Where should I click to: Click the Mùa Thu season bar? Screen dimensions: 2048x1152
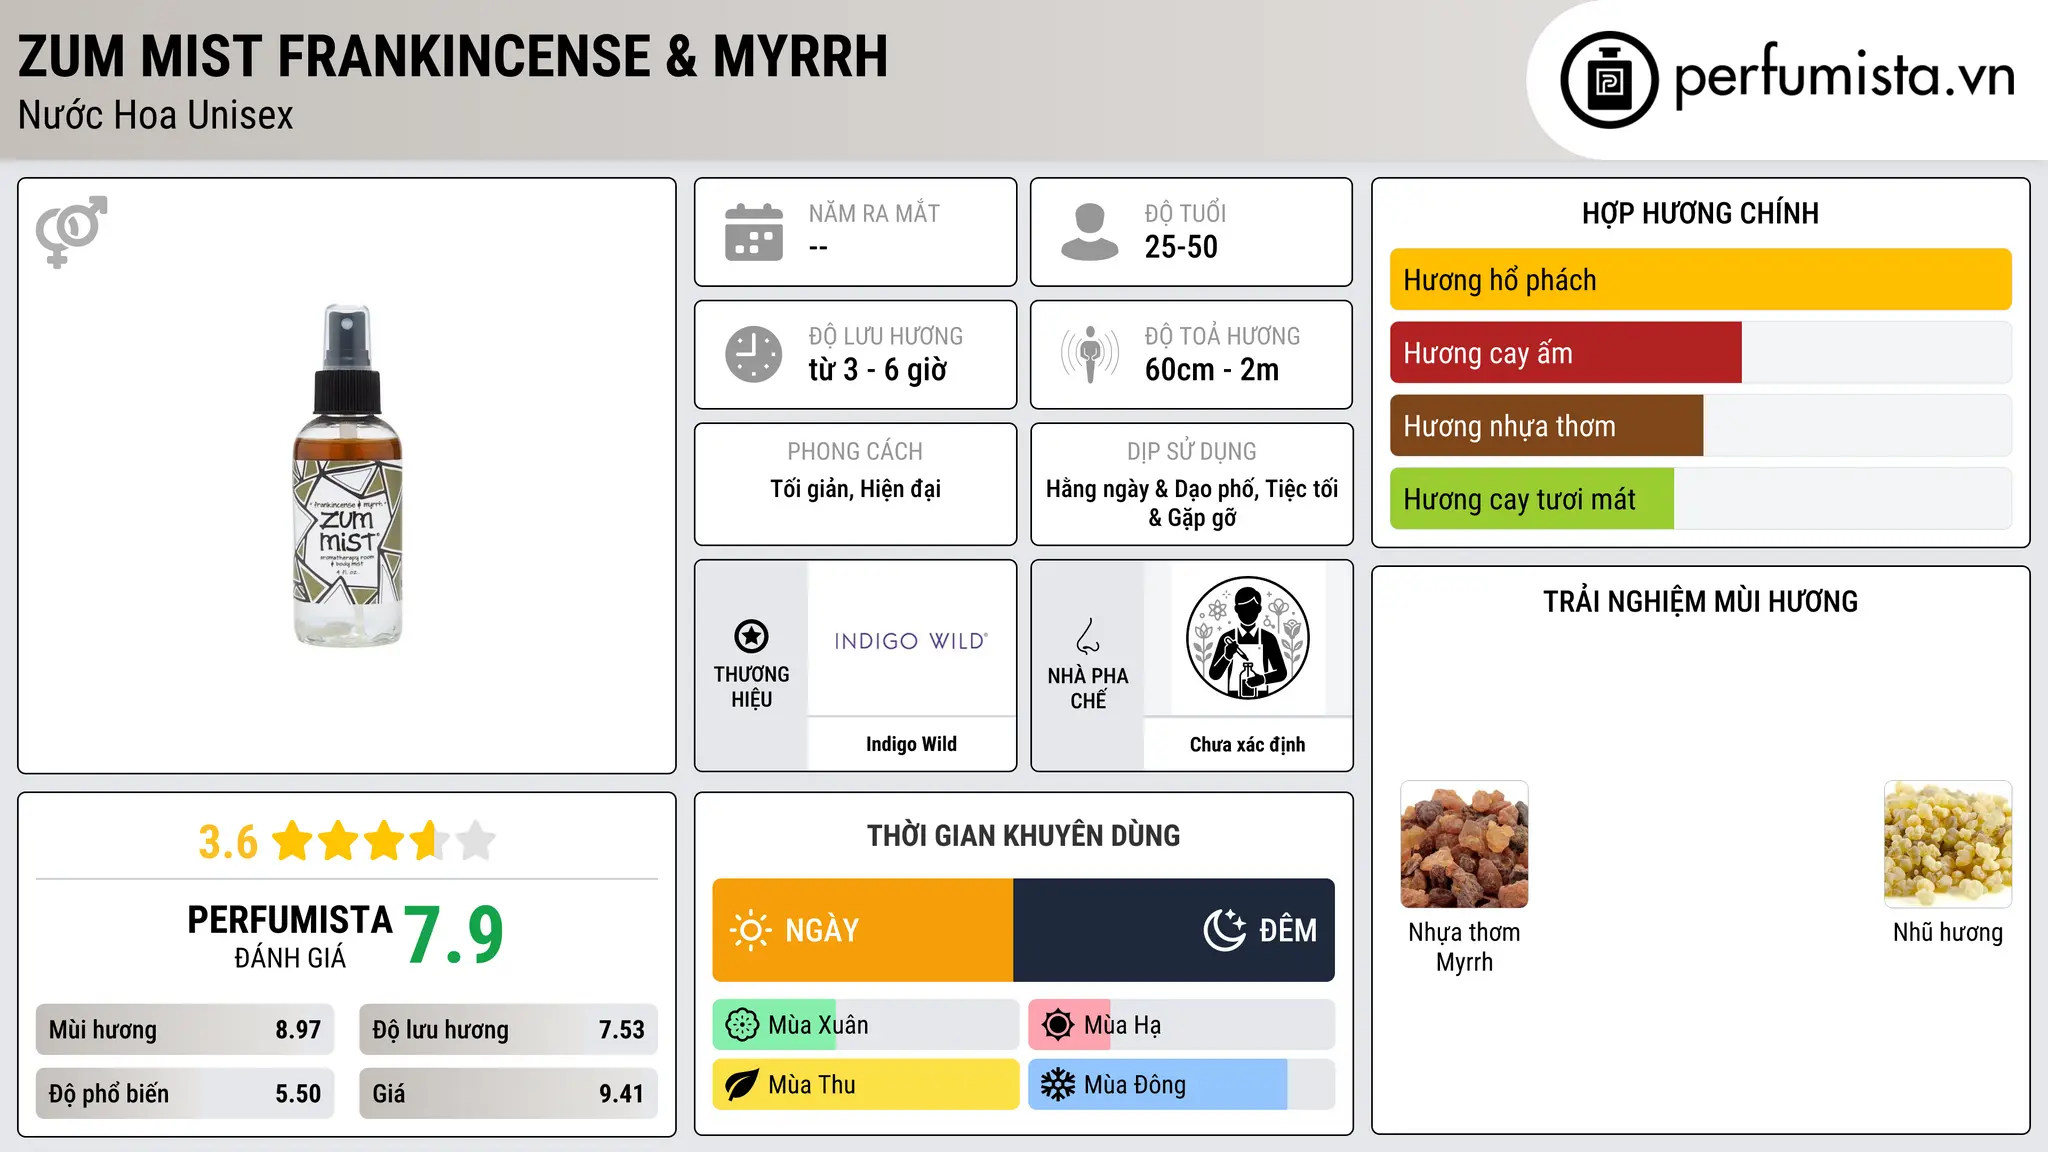coord(865,1085)
